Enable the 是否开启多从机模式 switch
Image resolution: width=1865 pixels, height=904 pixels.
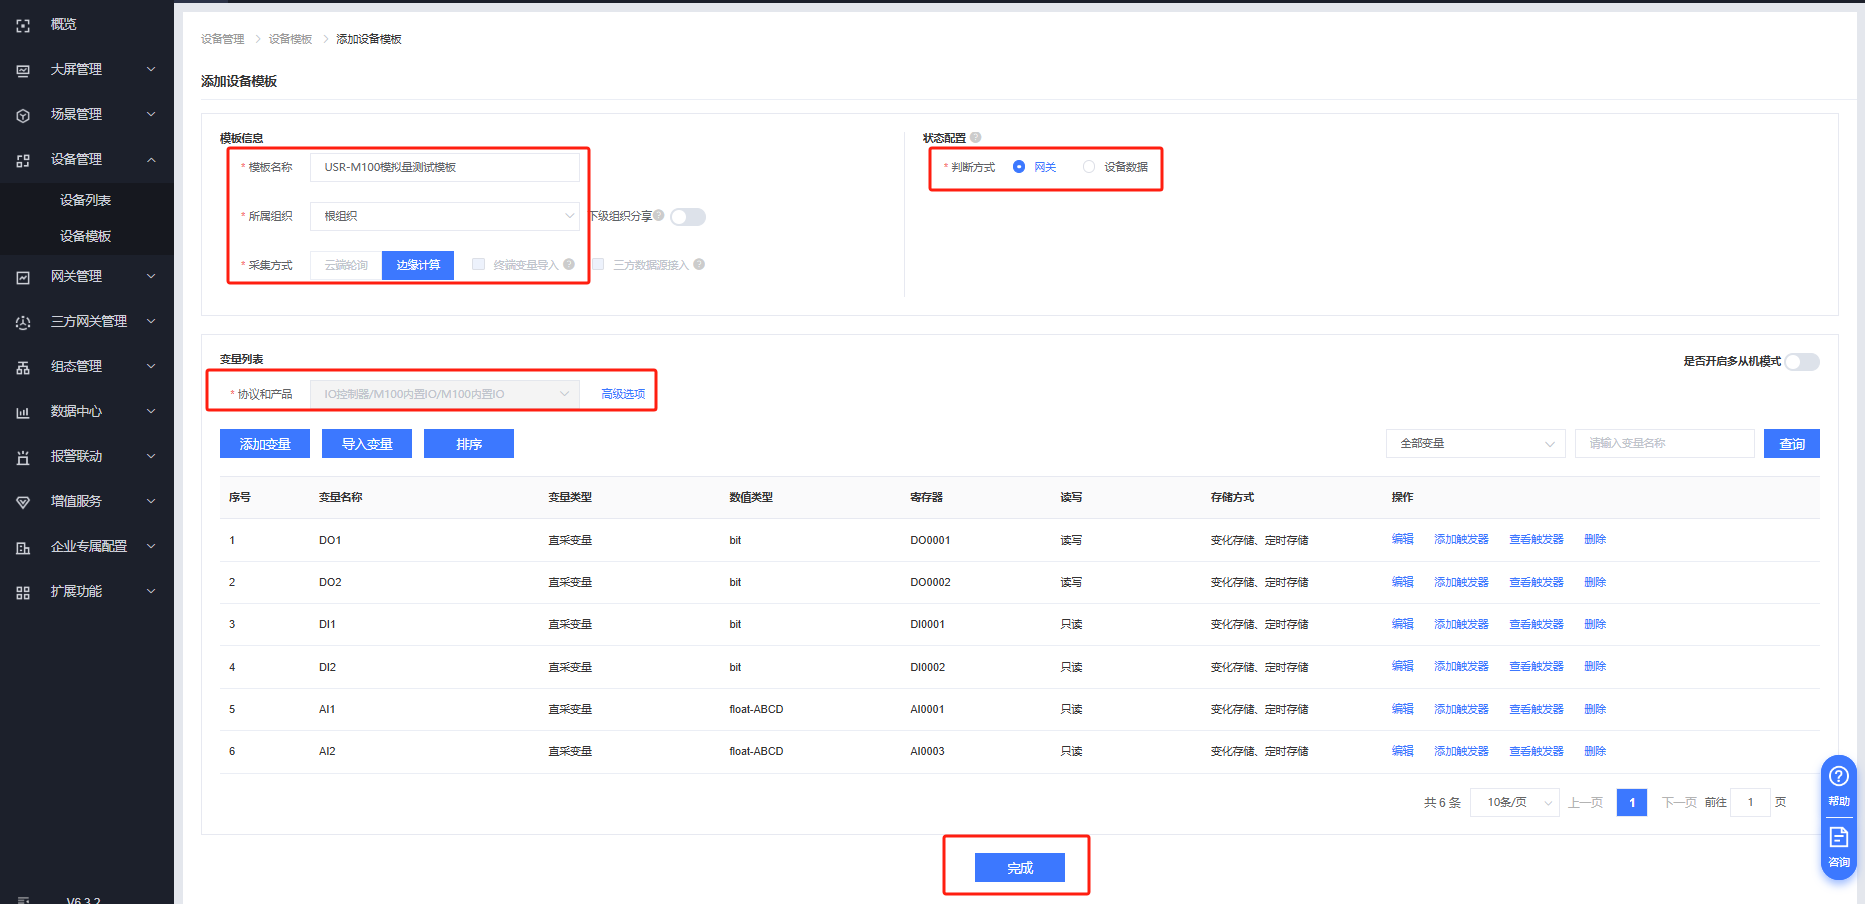coord(1802,362)
